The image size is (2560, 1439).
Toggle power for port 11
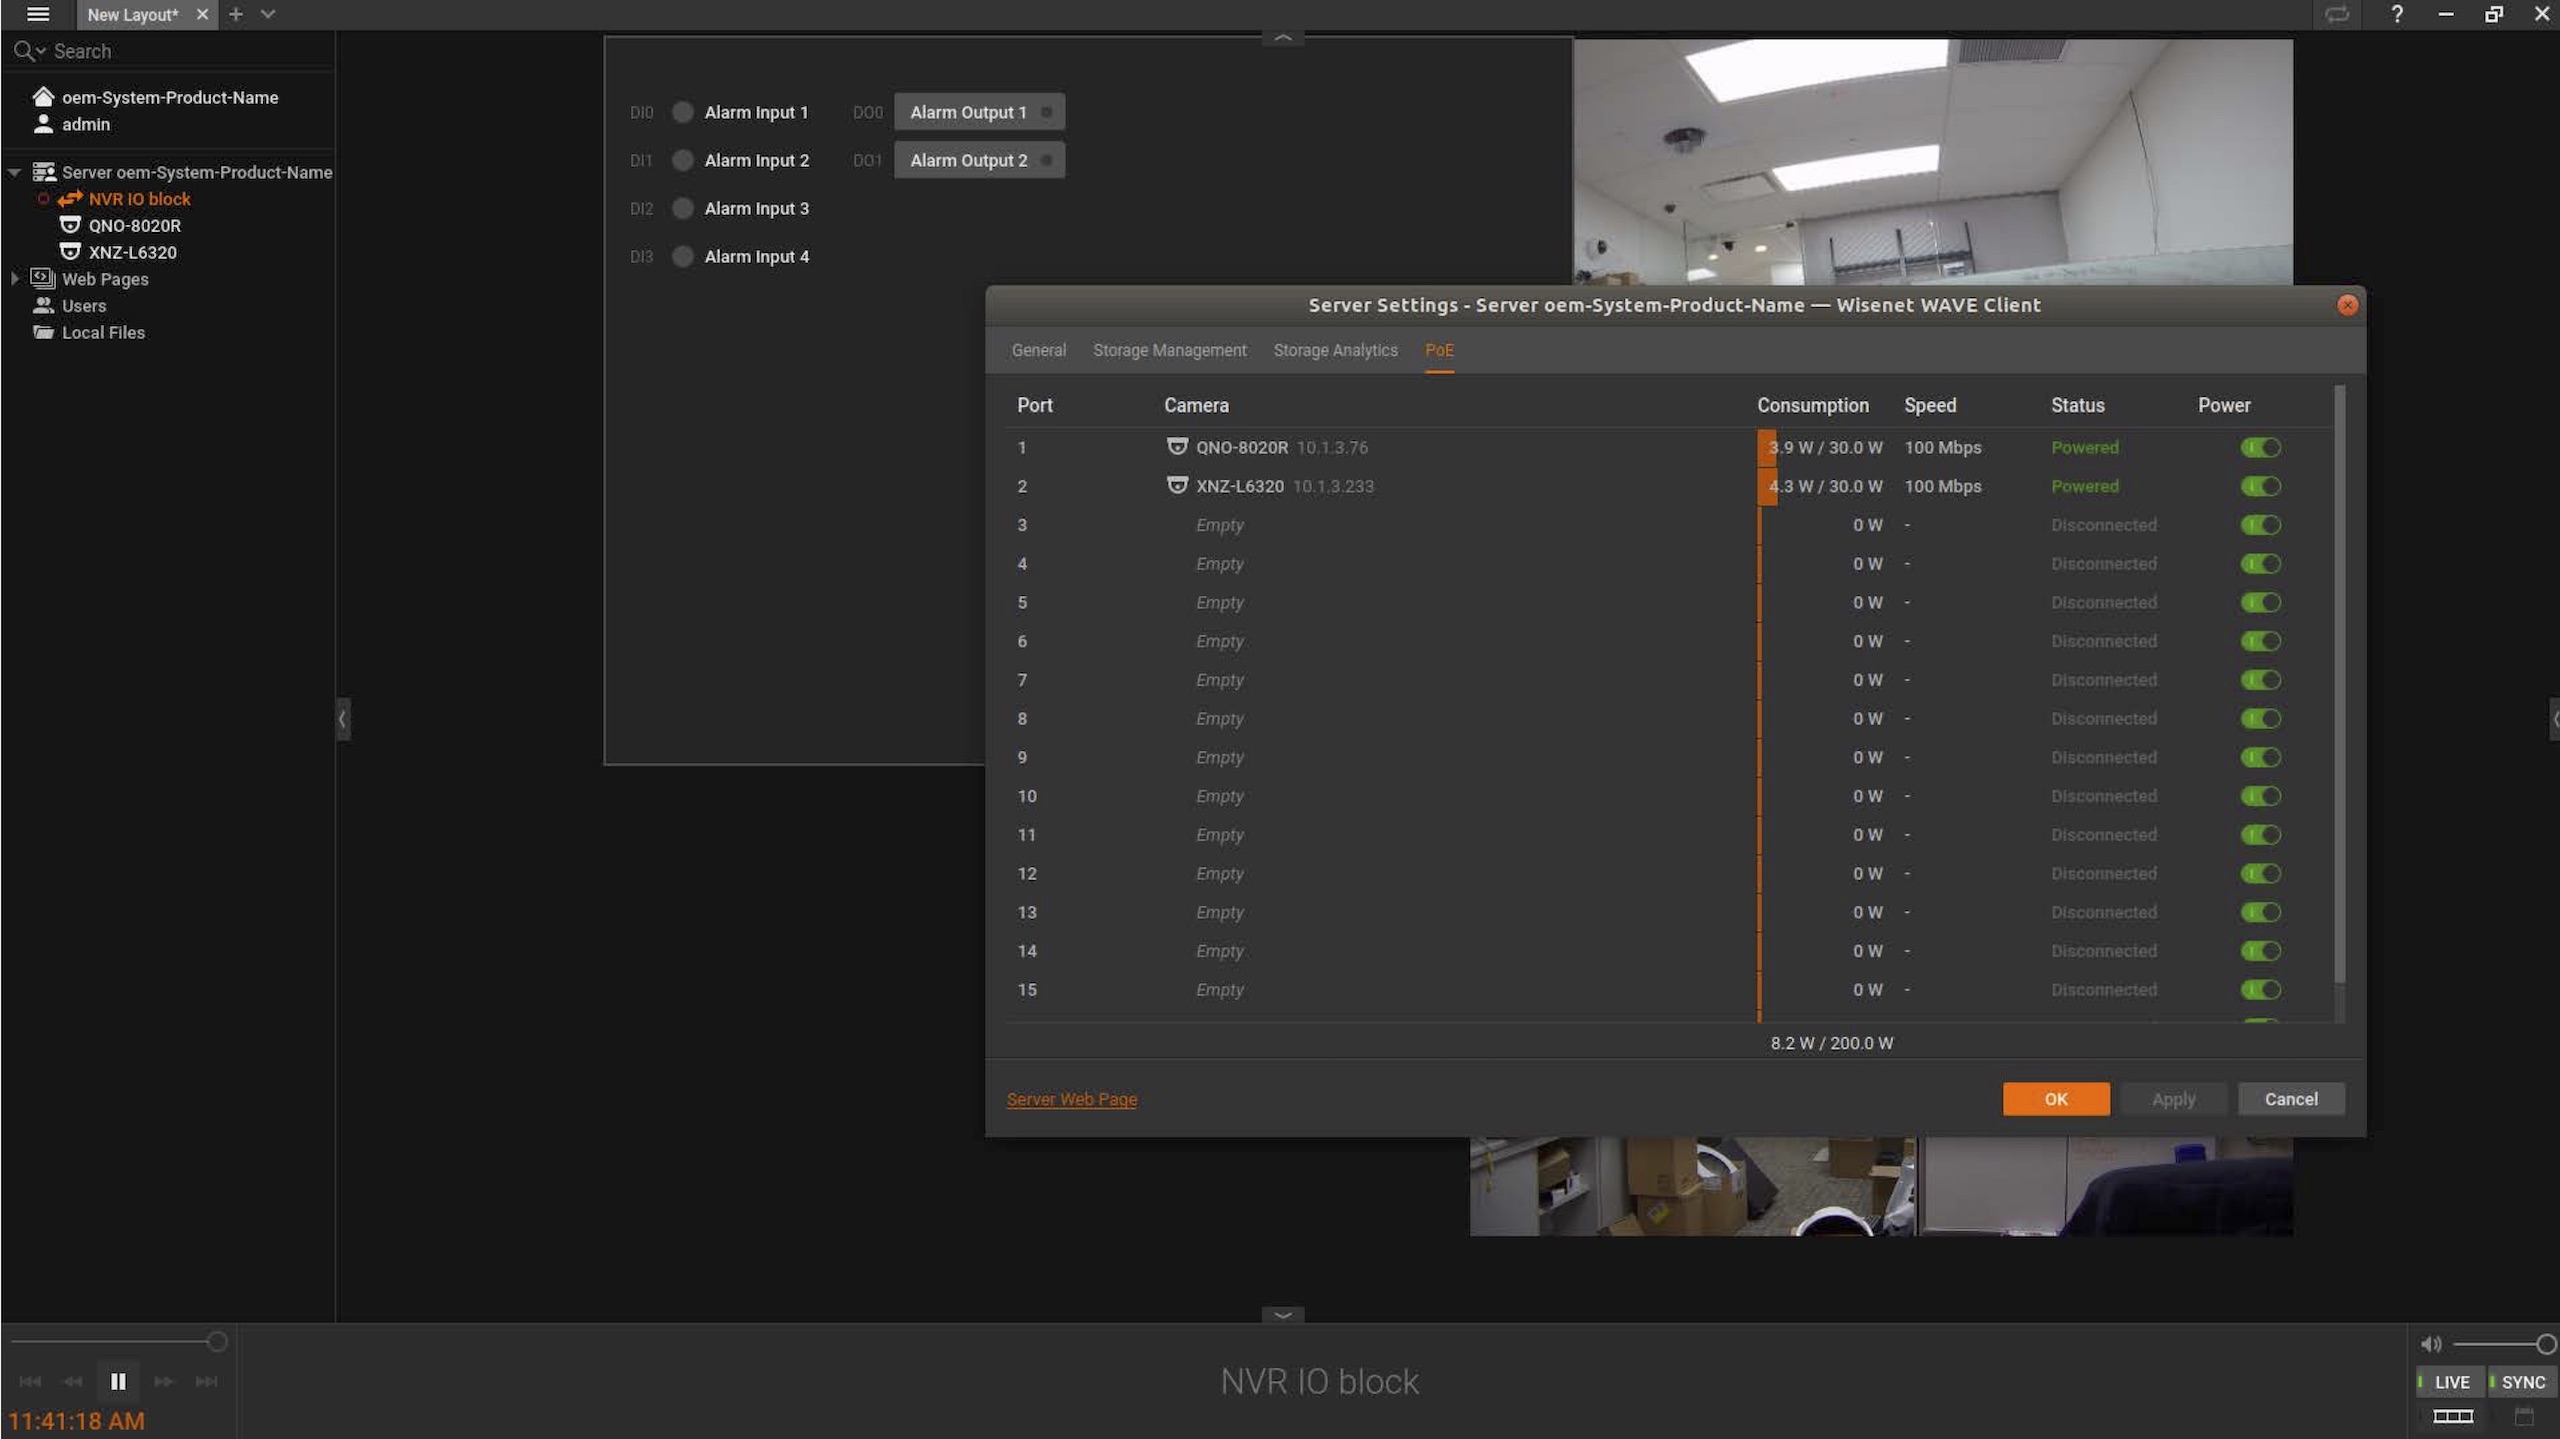pyautogui.click(x=2260, y=835)
